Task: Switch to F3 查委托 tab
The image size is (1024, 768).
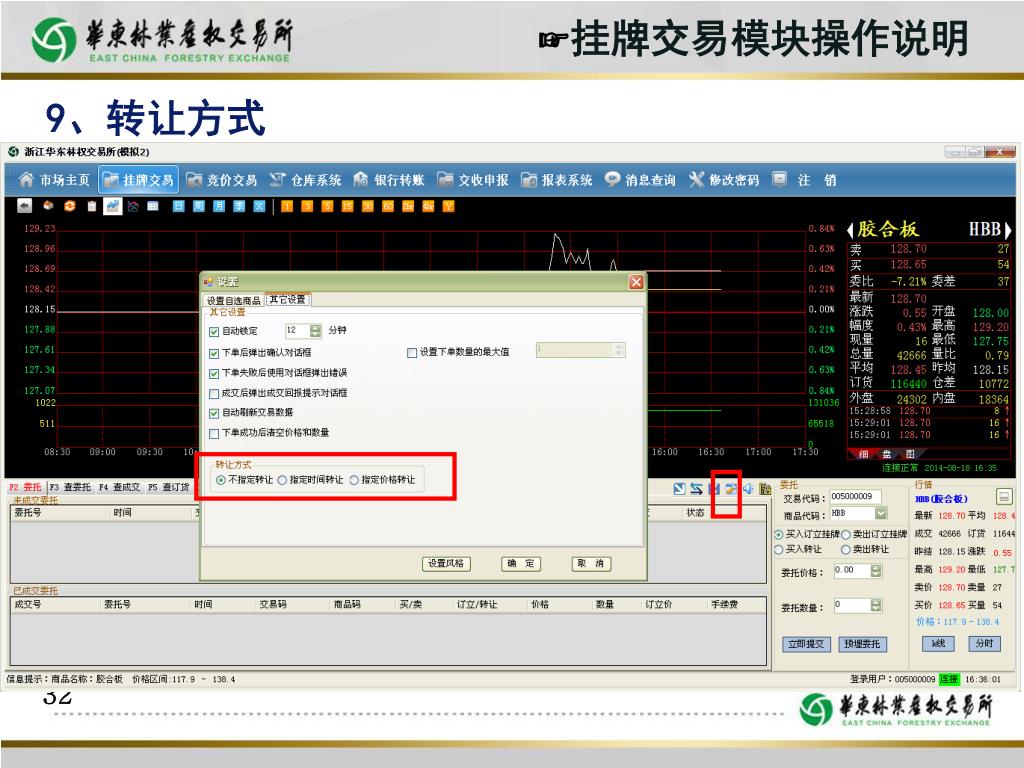Action: pos(70,487)
